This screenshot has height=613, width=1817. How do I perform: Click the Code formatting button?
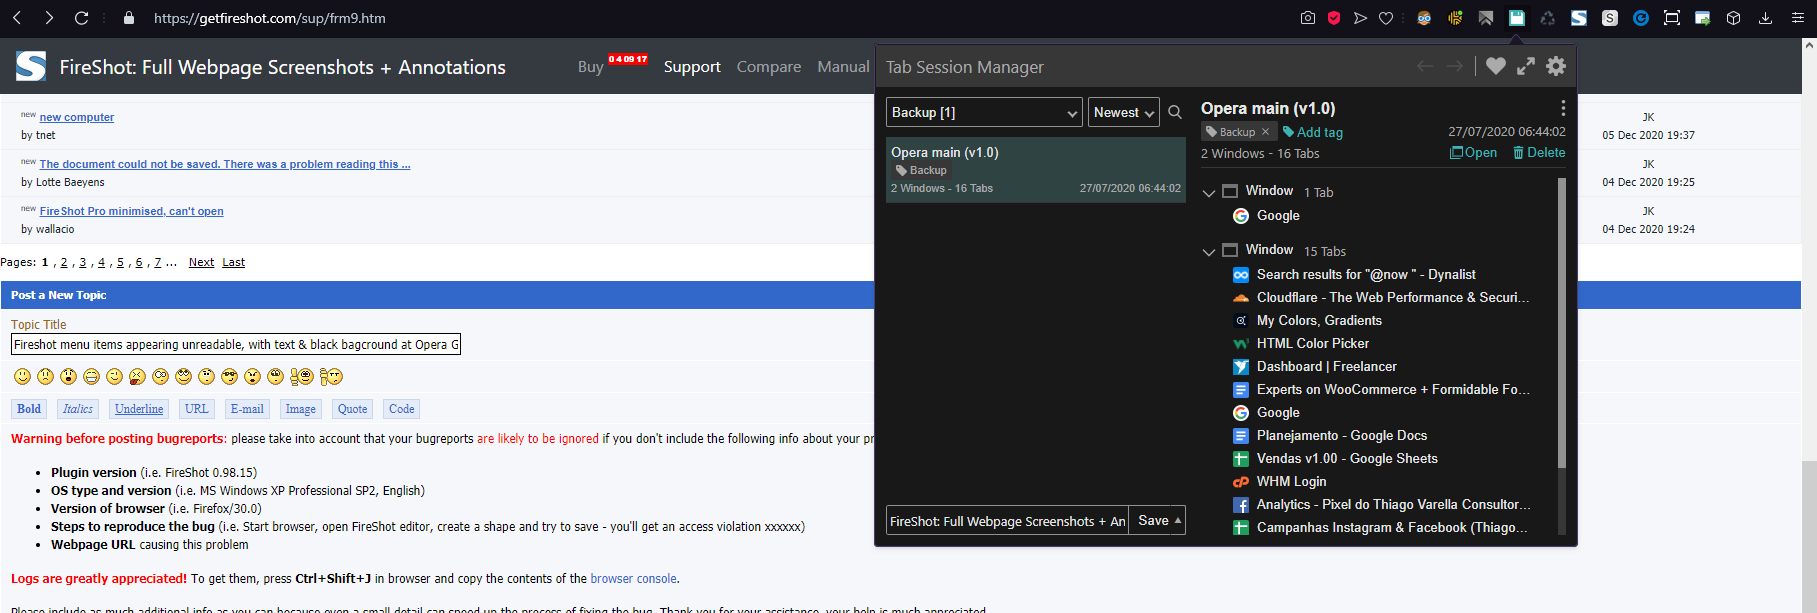[402, 409]
